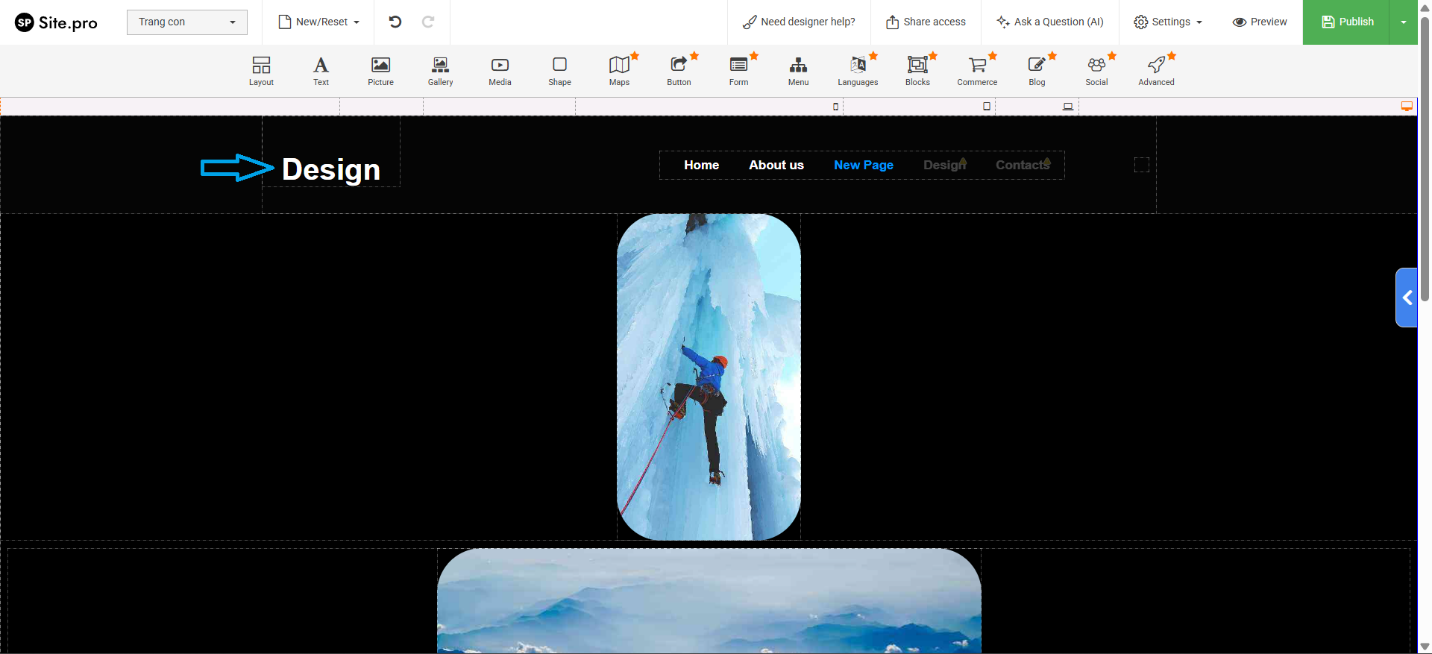Switch to laptop viewport icon
The height and width of the screenshot is (654, 1432).
(1068, 106)
